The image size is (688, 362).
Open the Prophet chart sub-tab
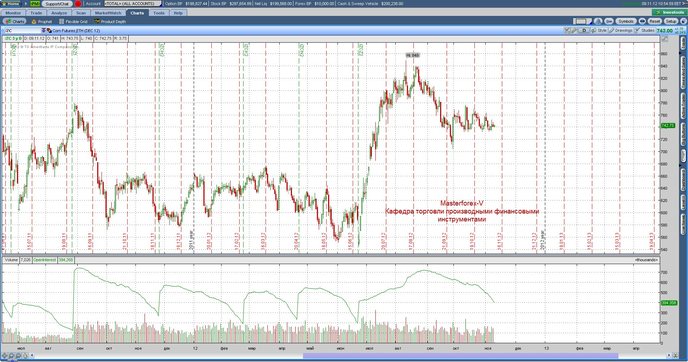click(42, 21)
